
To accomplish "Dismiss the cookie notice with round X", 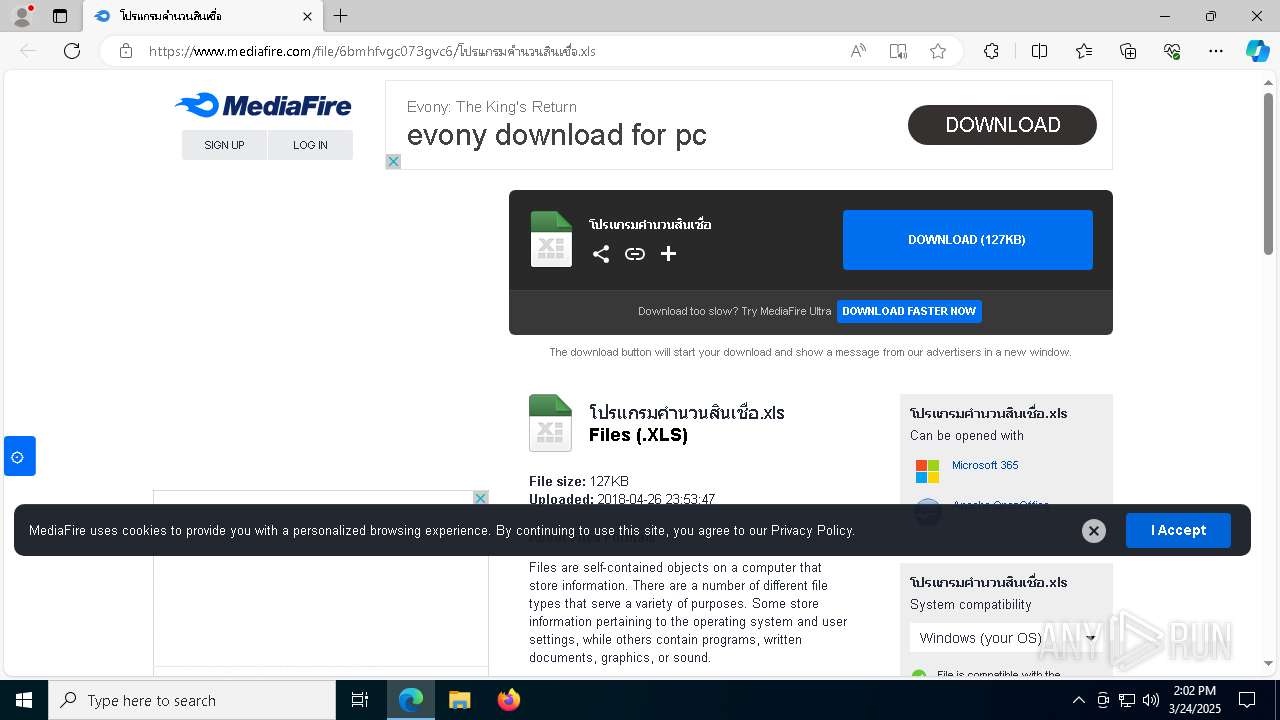I will pyautogui.click(x=1094, y=531).
